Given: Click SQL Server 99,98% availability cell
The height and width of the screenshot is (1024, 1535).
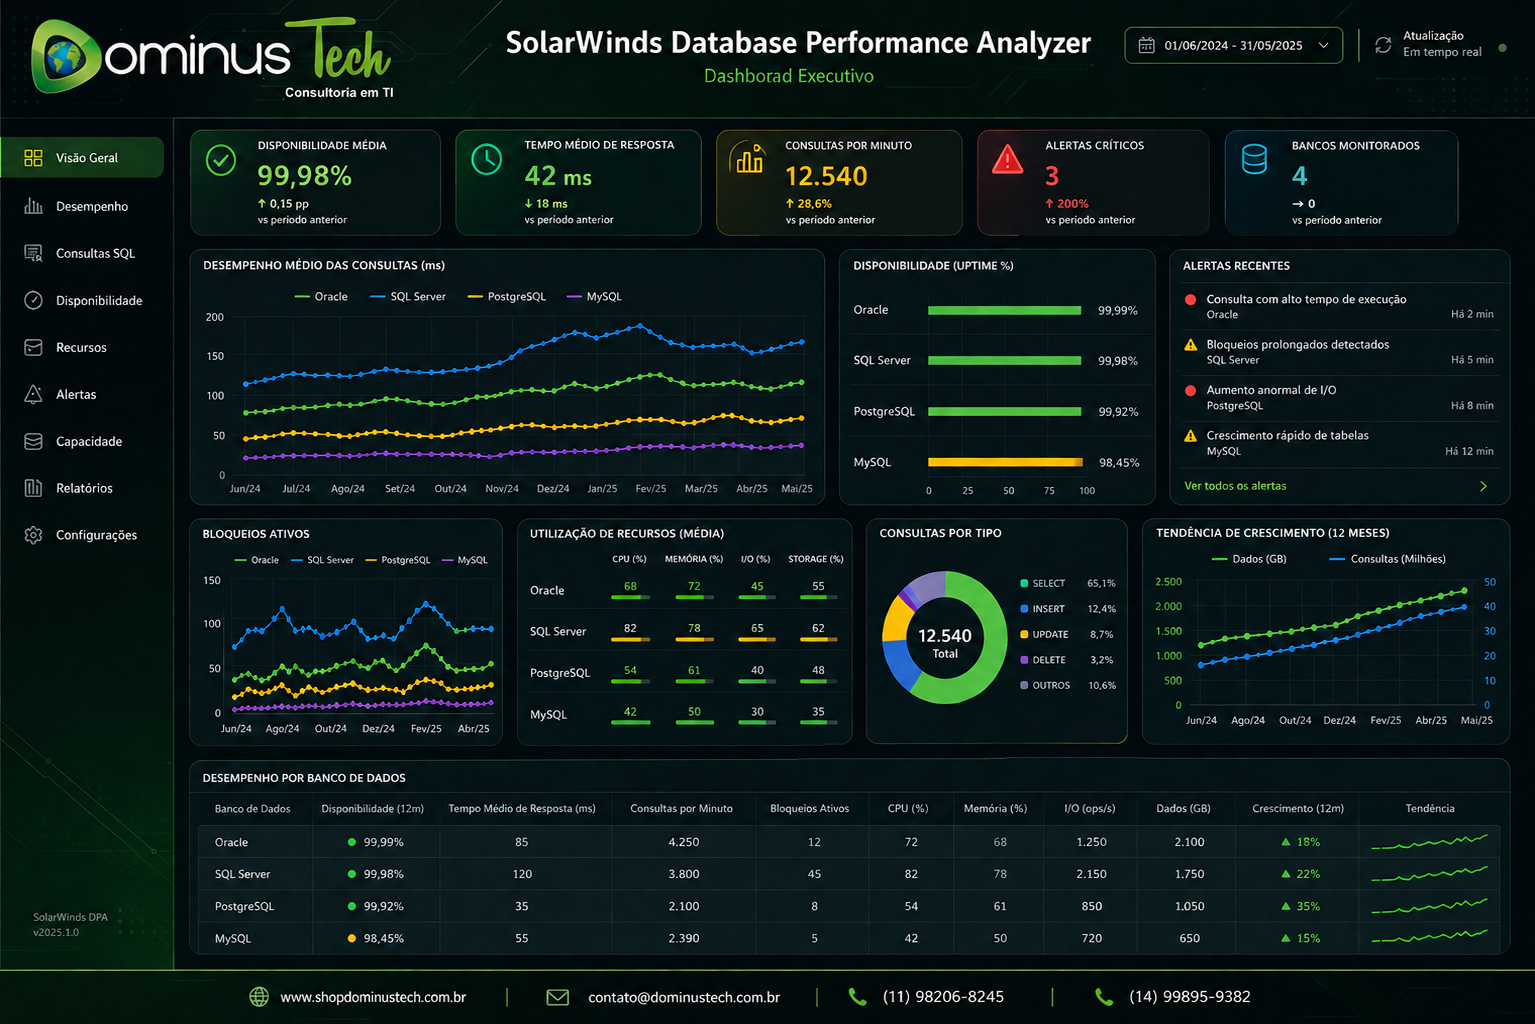Looking at the screenshot, I should (375, 874).
